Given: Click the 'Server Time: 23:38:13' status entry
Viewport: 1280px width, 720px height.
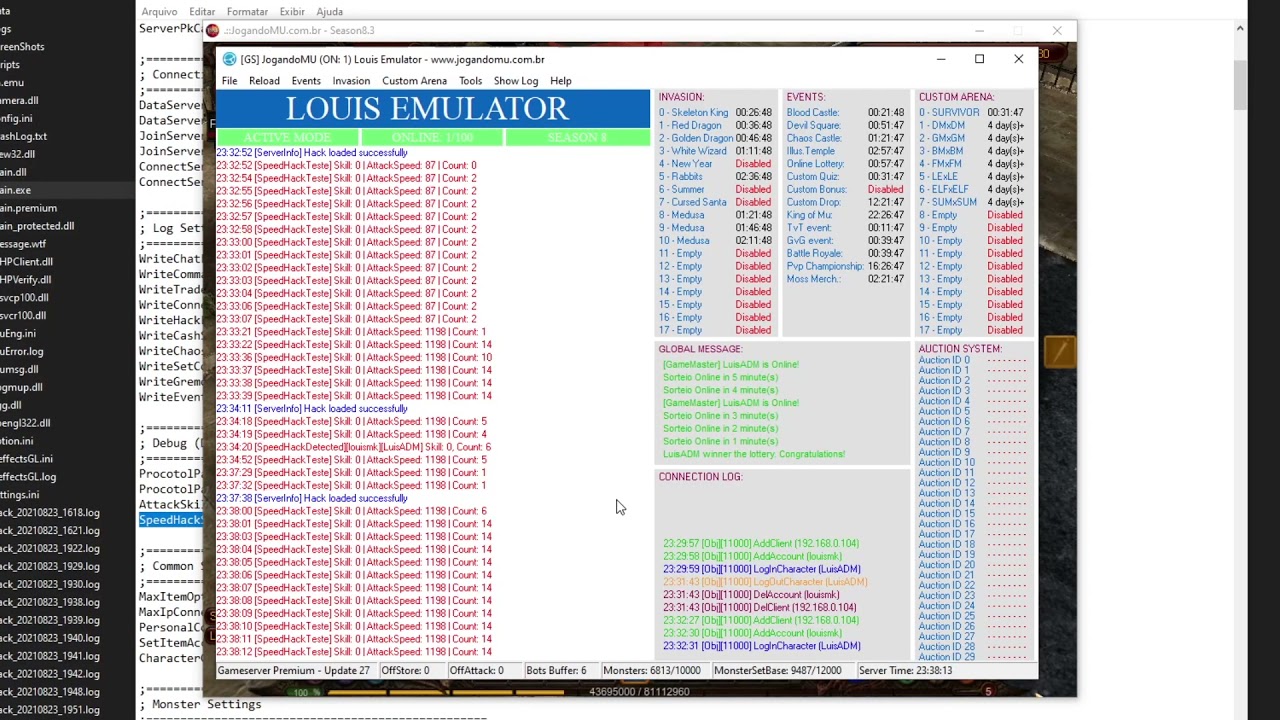Looking at the screenshot, I should click(905, 671).
